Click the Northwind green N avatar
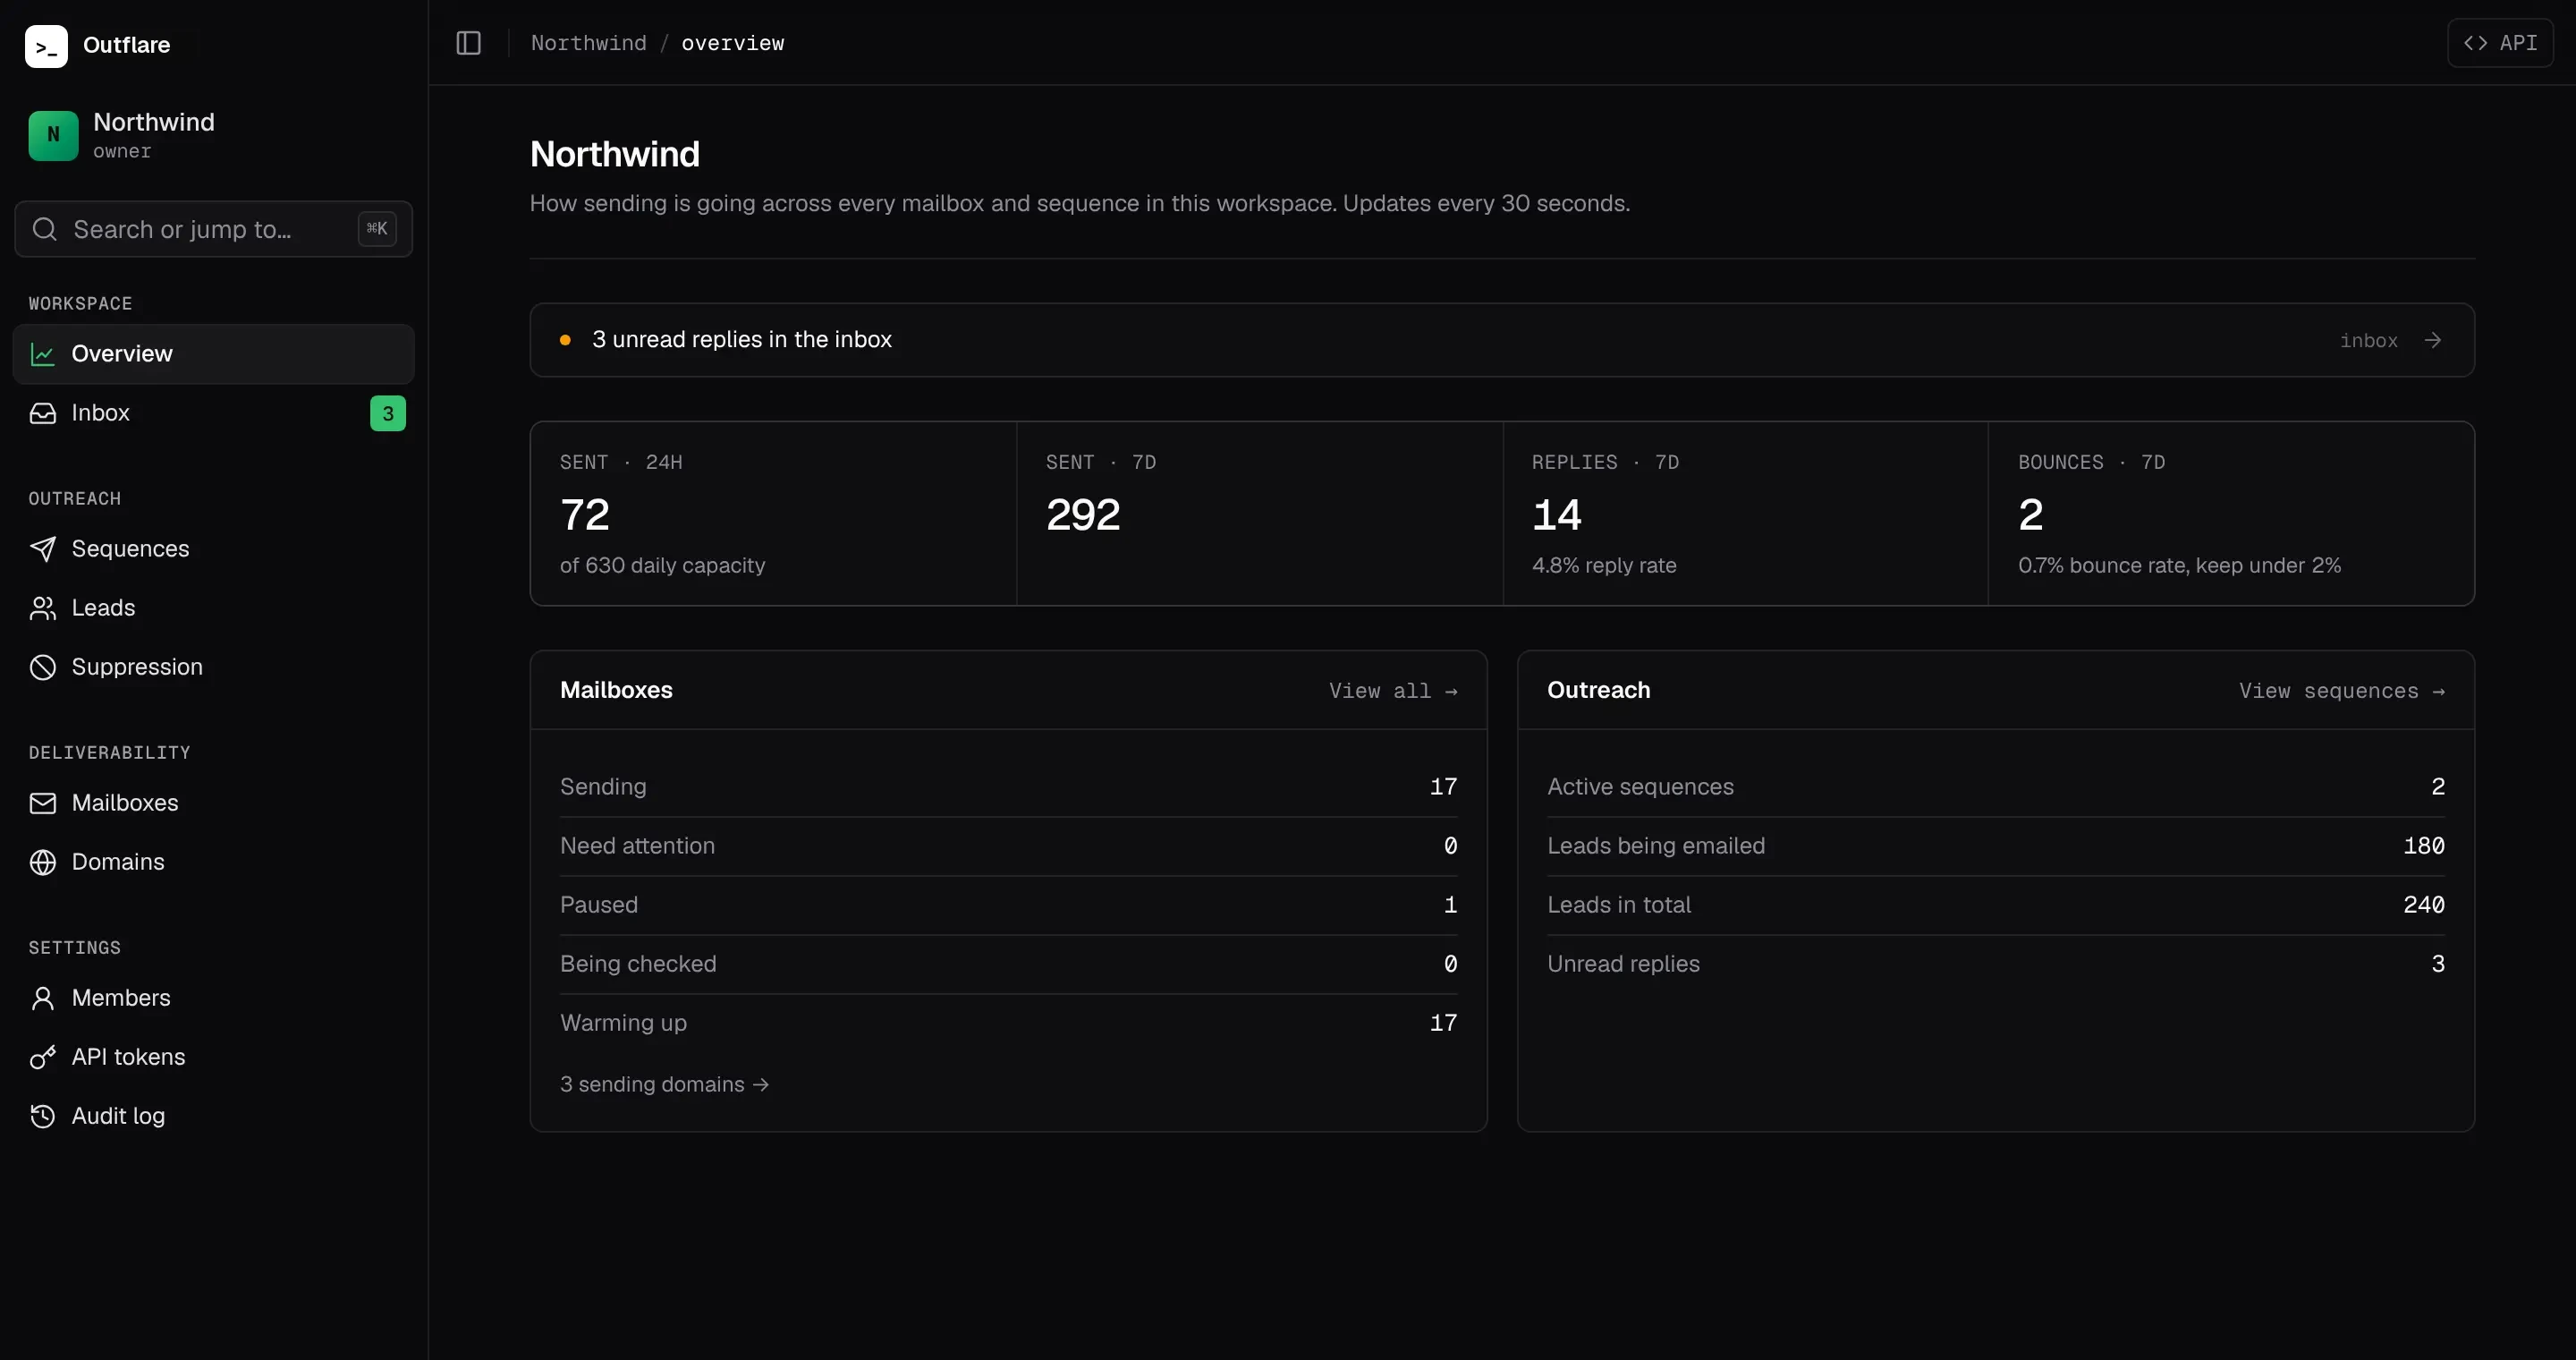 (x=53, y=135)
